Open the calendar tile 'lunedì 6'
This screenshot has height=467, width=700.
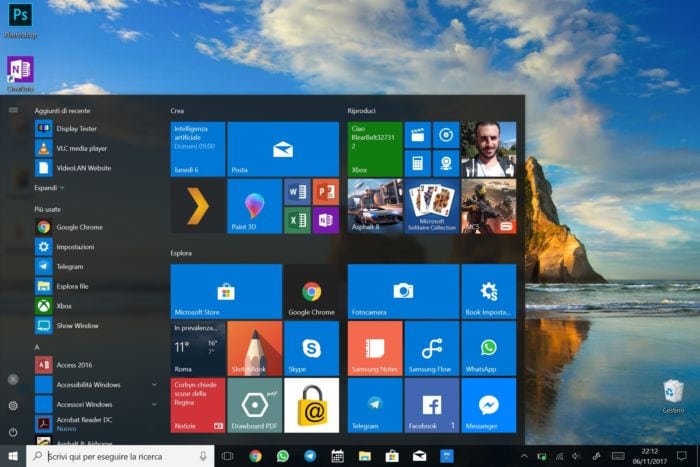198,149
